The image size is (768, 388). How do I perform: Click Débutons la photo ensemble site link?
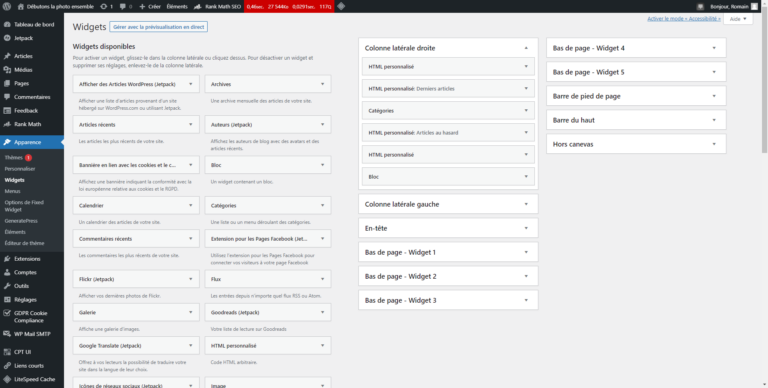point(55,6)
